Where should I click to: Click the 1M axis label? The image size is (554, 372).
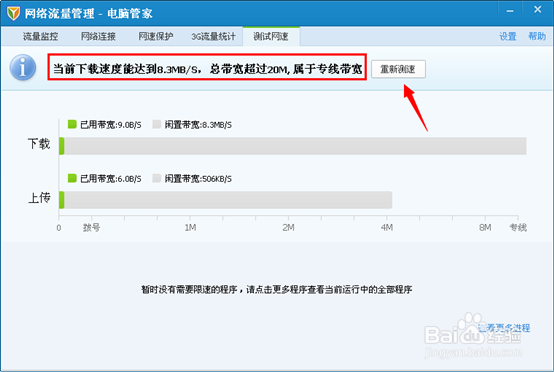tap(190, 228)
